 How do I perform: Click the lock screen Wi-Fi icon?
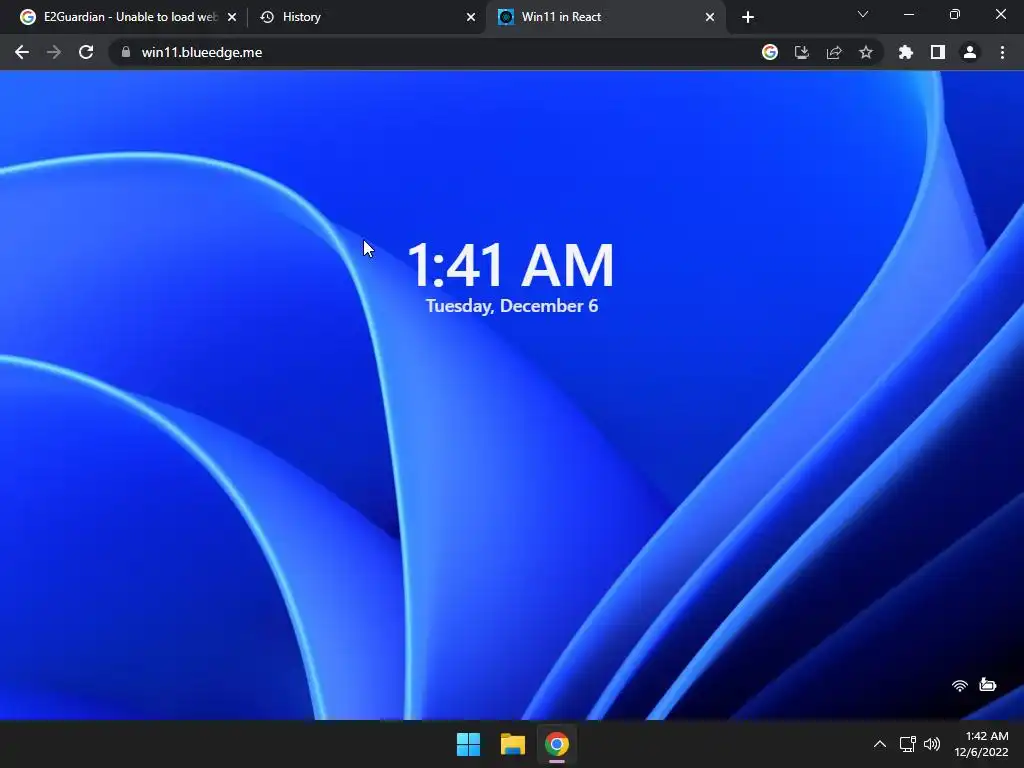(x=959, y=685)
